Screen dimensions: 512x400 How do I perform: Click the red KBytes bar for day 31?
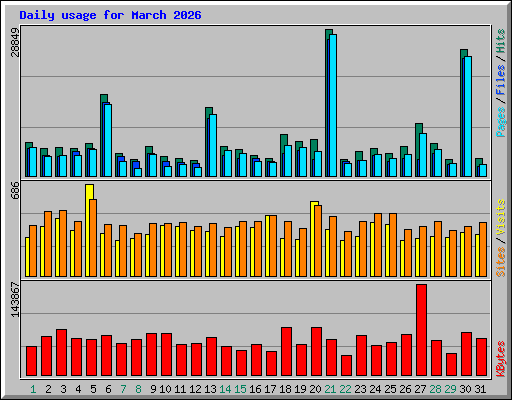(481, 357)
